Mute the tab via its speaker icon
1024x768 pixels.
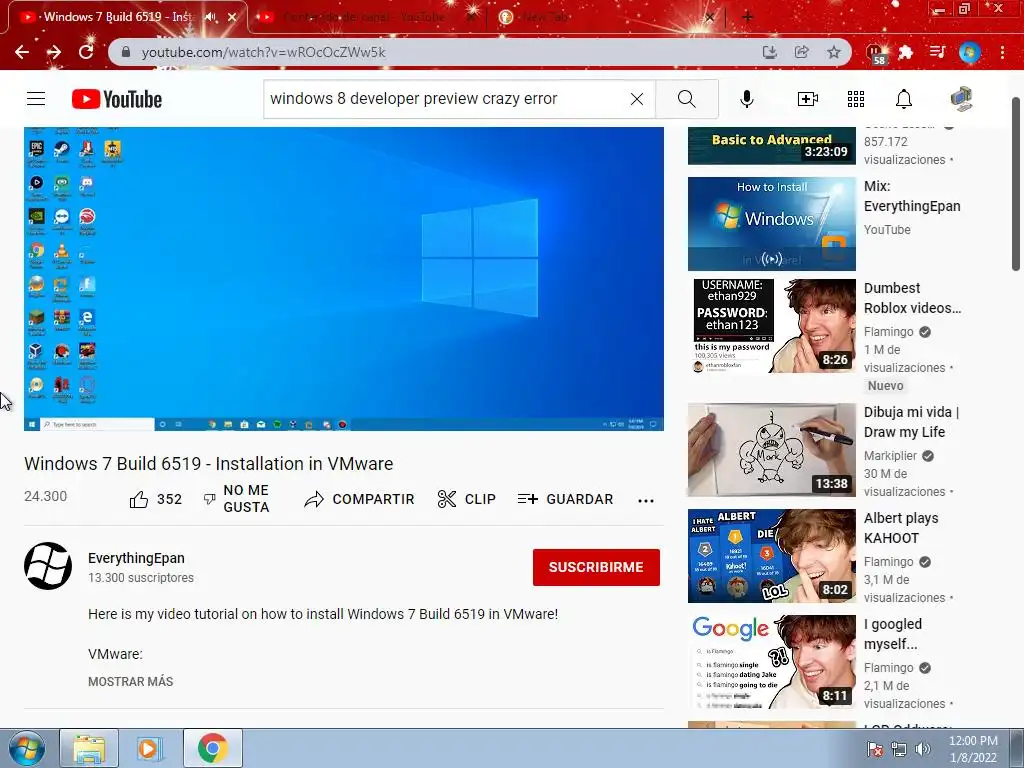coord(210,17)
